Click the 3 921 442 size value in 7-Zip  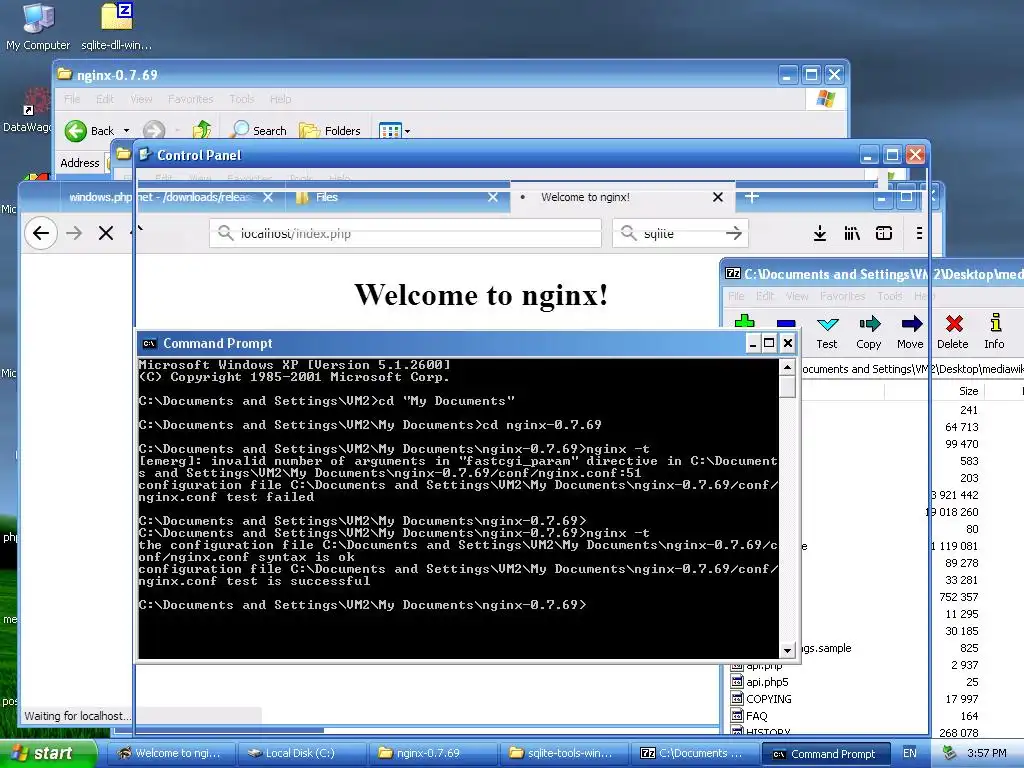tap(954, 495)
